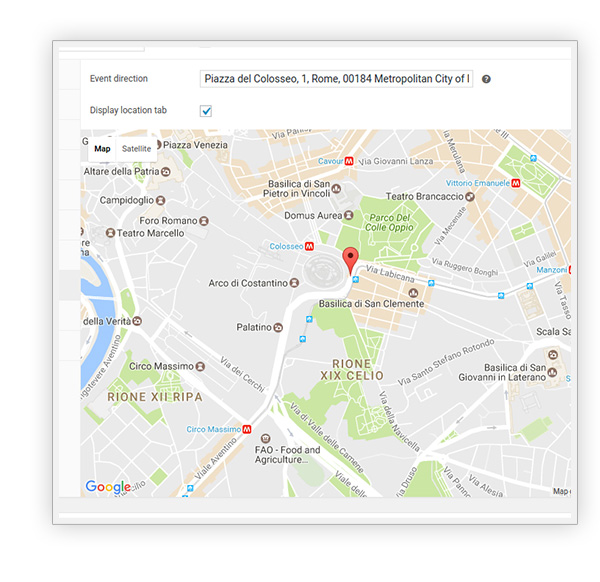This screenshot has width=600, height=582.
Task: Click the Piazza Venezia landmark icon
Action: coord(153,145)
